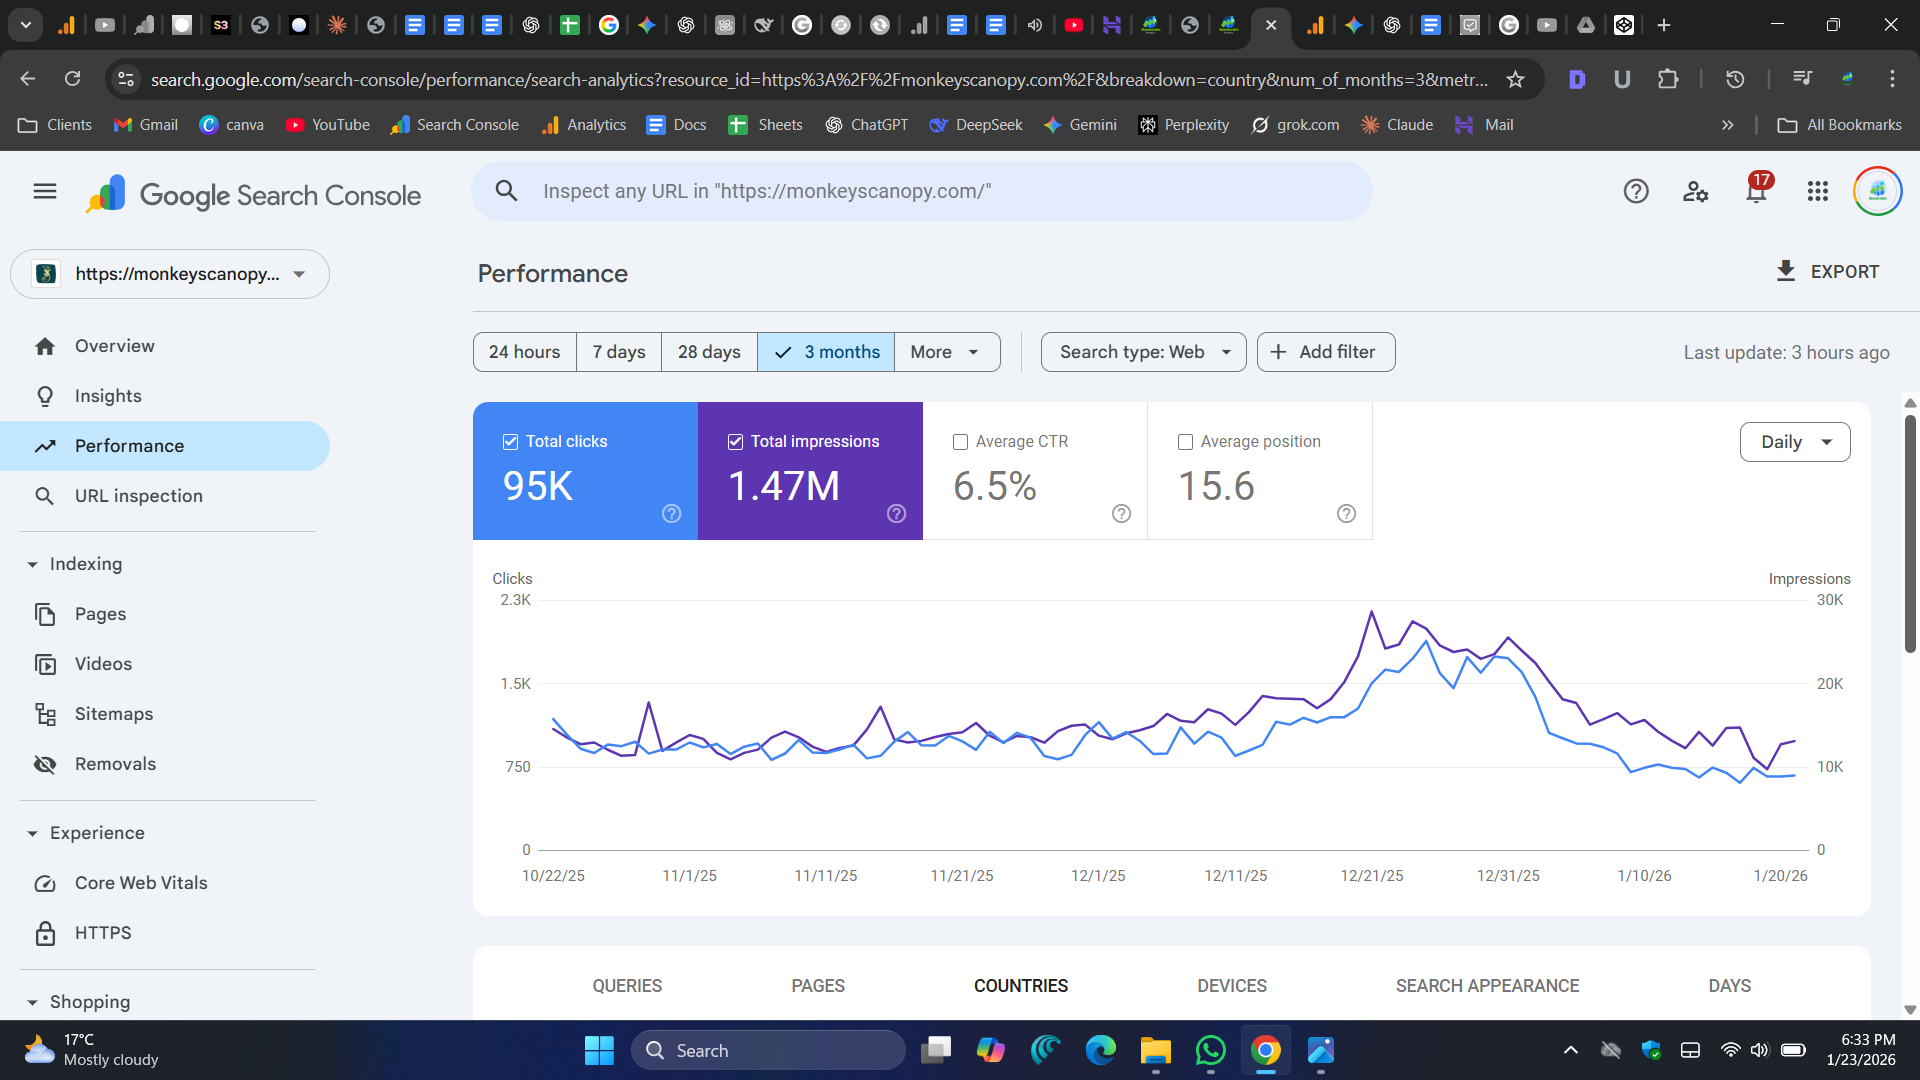
Task: Open the Daily granularity dropdown
Action: tap(1794, 441)
